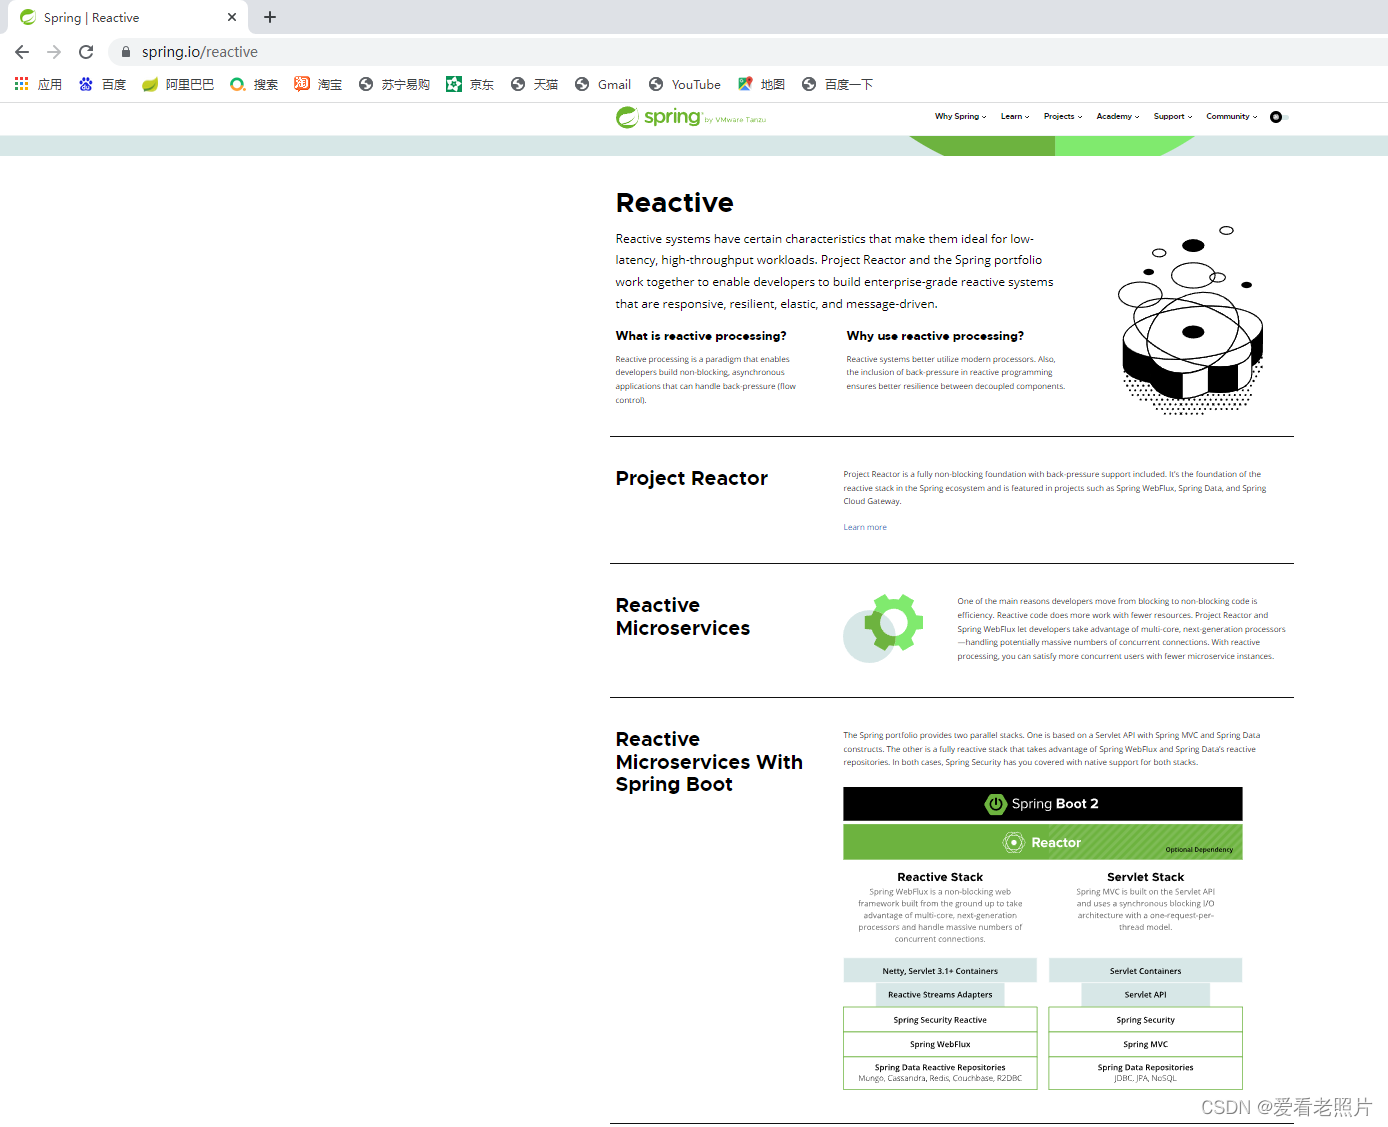Click the "Servlet Containers" box
Screen dimensions: 1388x1127
(1146, 971)
